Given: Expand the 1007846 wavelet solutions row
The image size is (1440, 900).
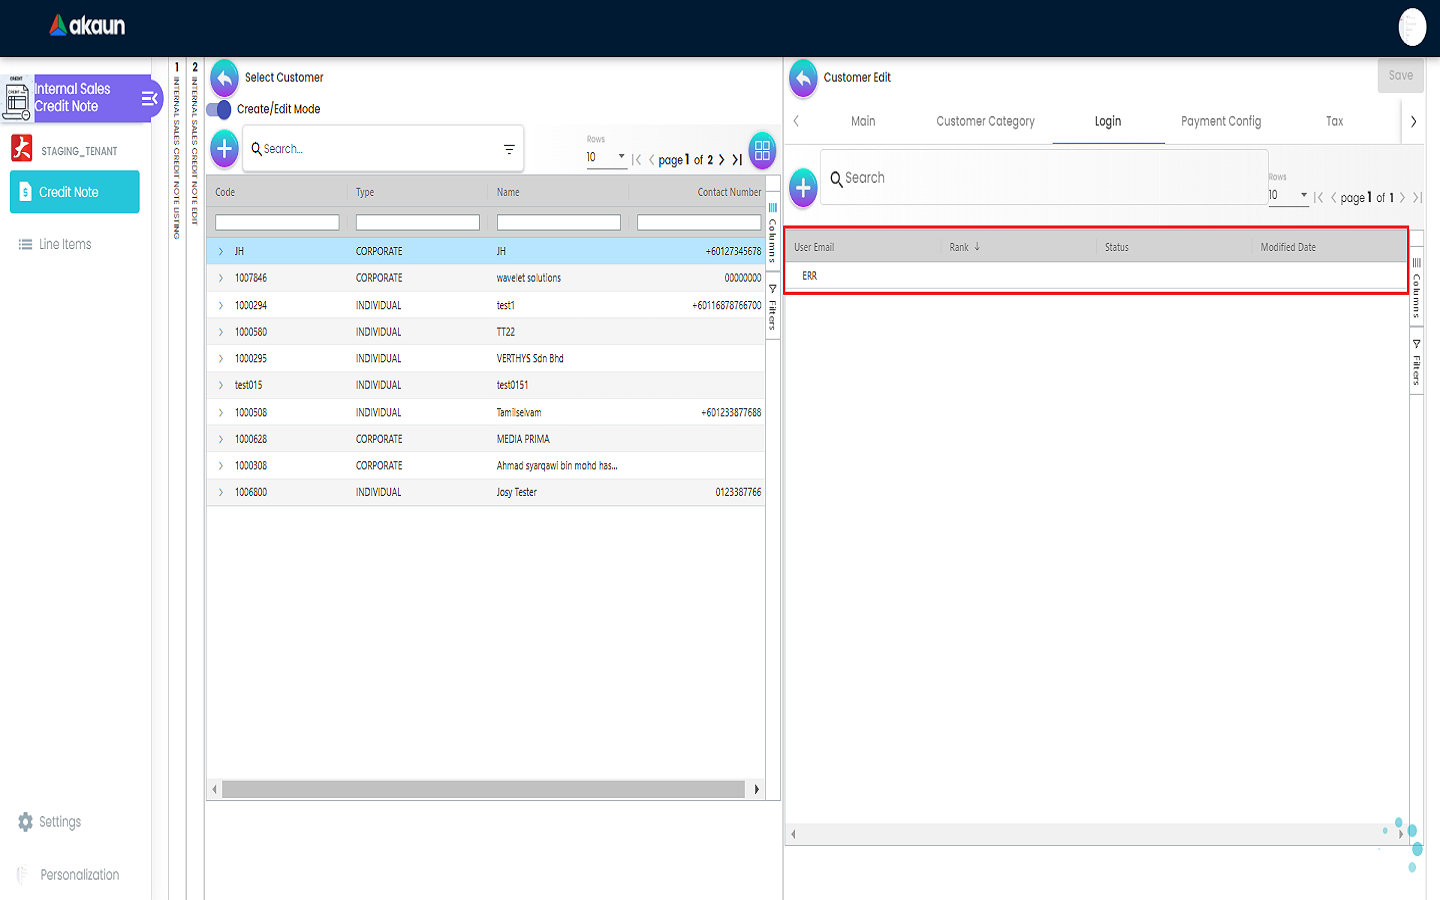Looking at the screenshot, I should coord(221,278).
